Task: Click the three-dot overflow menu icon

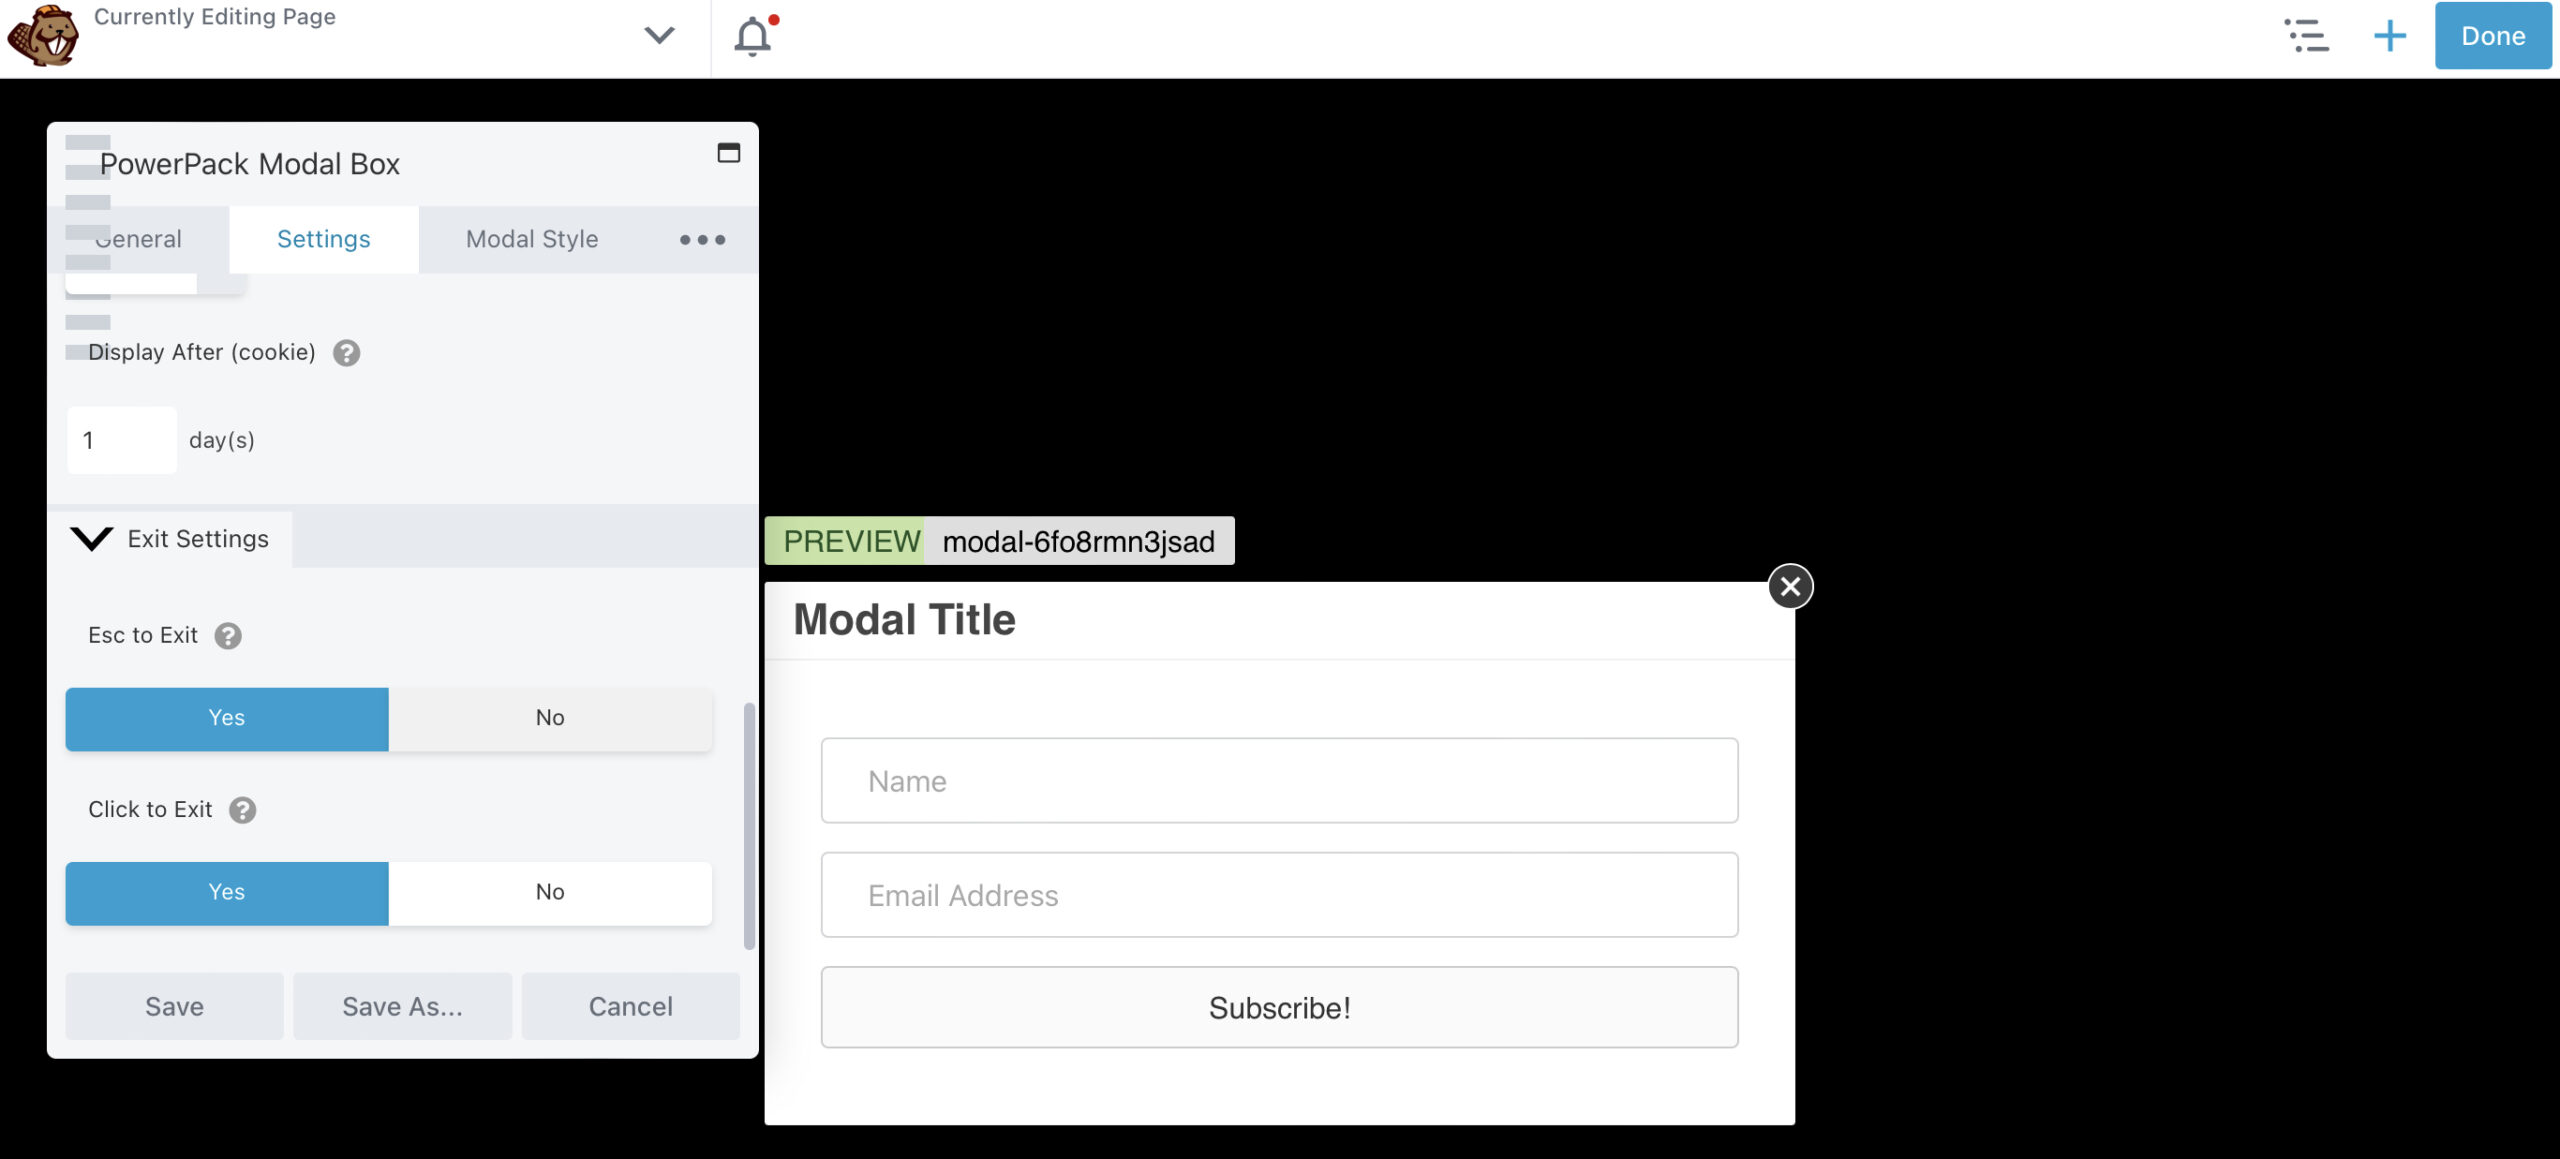Action: 702,238
